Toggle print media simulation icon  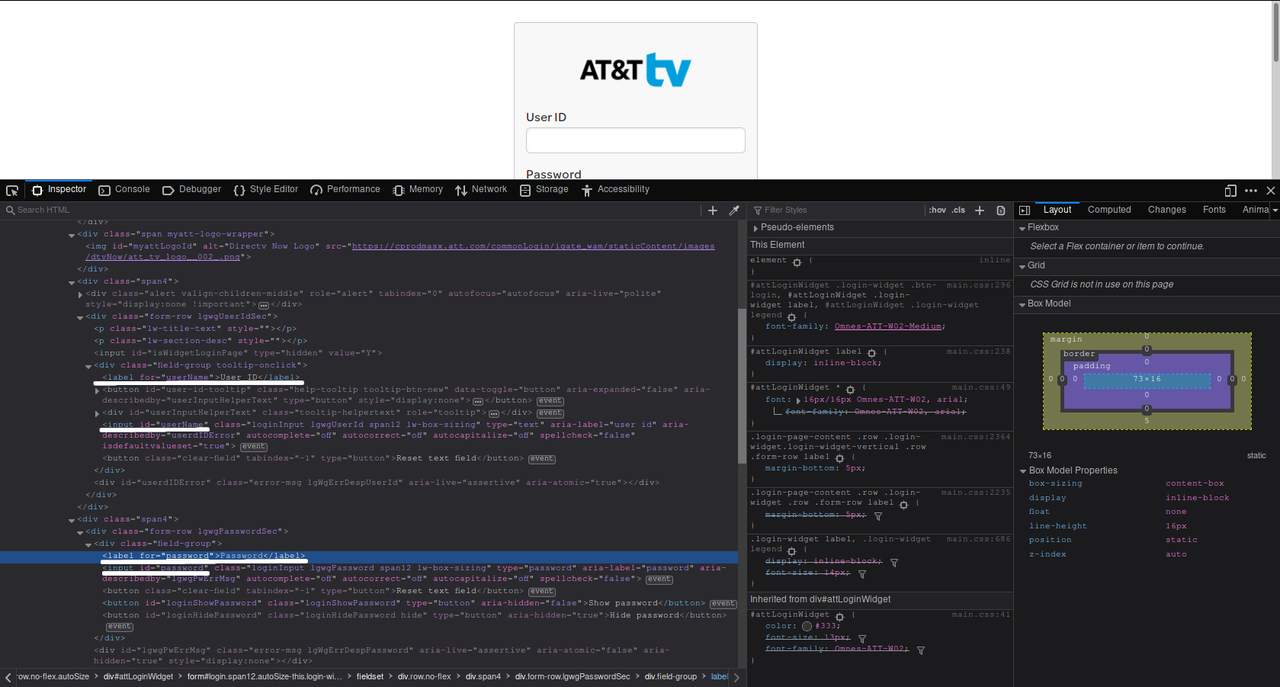coord(1001,210)
